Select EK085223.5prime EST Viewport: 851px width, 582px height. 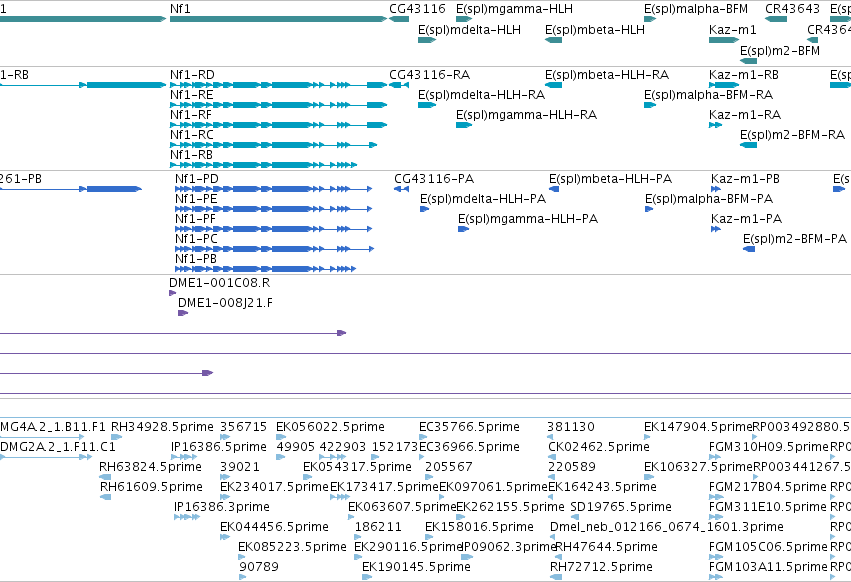click(x=243, y=558)
